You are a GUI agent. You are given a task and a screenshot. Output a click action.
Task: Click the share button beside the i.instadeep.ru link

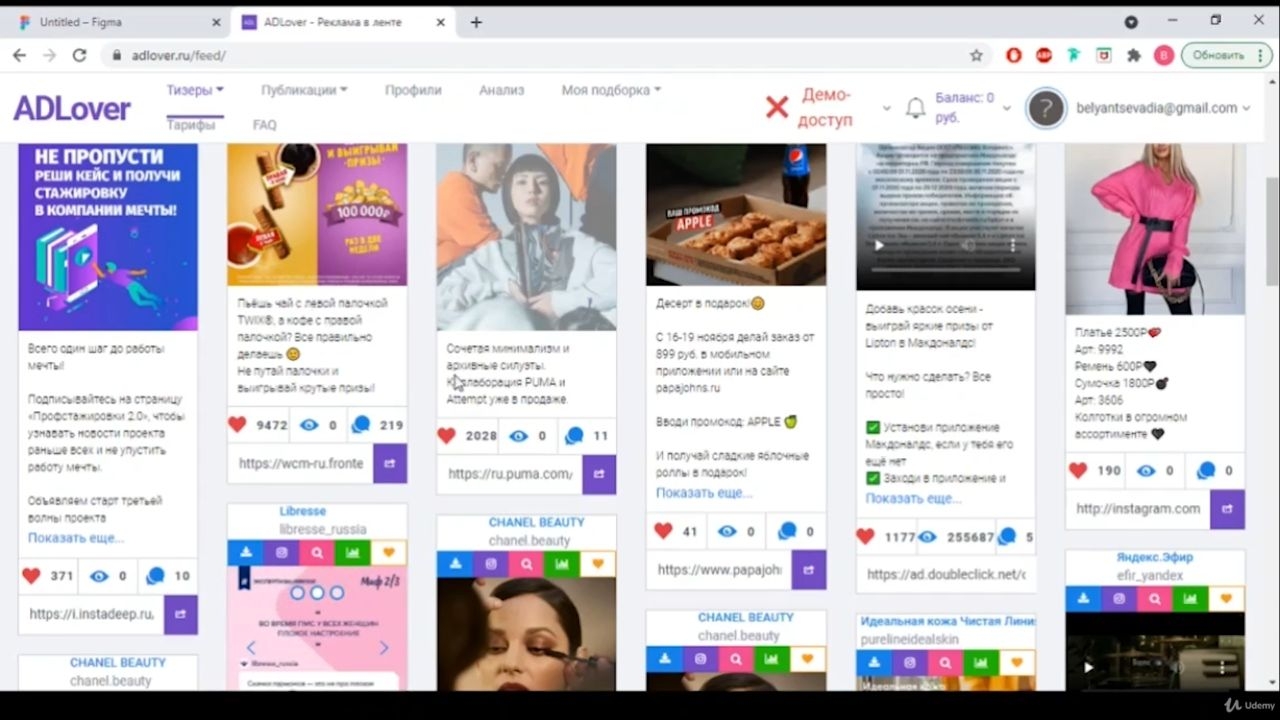(x=181, y=614)
